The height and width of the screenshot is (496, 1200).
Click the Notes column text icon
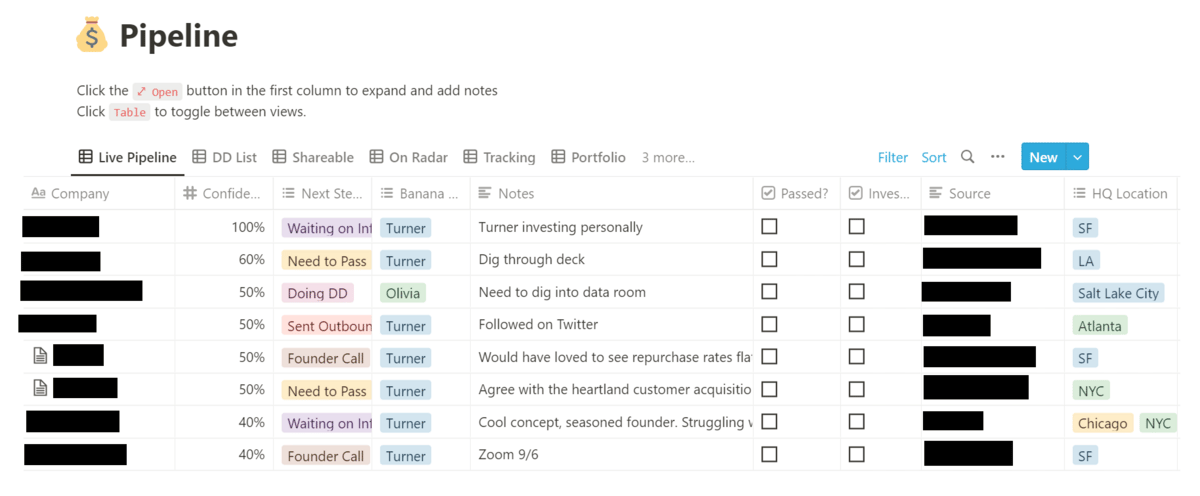pos(485,193)
